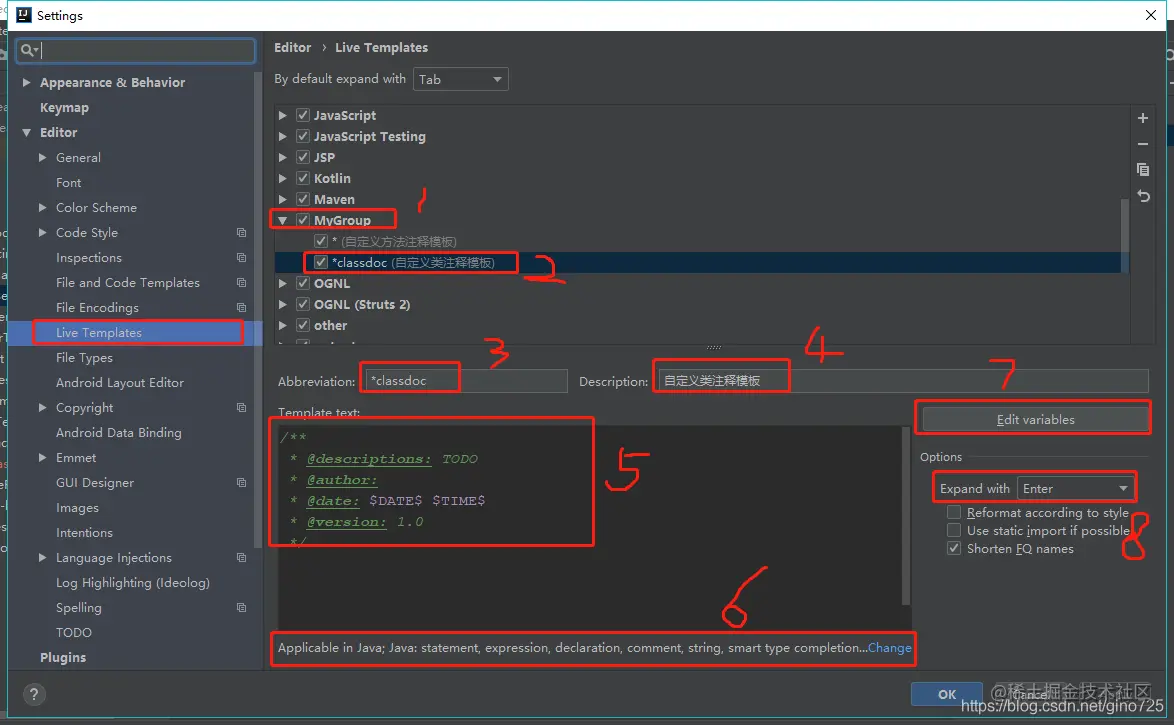This screenshot has height=725, width=1174.
Task: Expand the Color Scheme node
Action: click(x=43, y=207)
